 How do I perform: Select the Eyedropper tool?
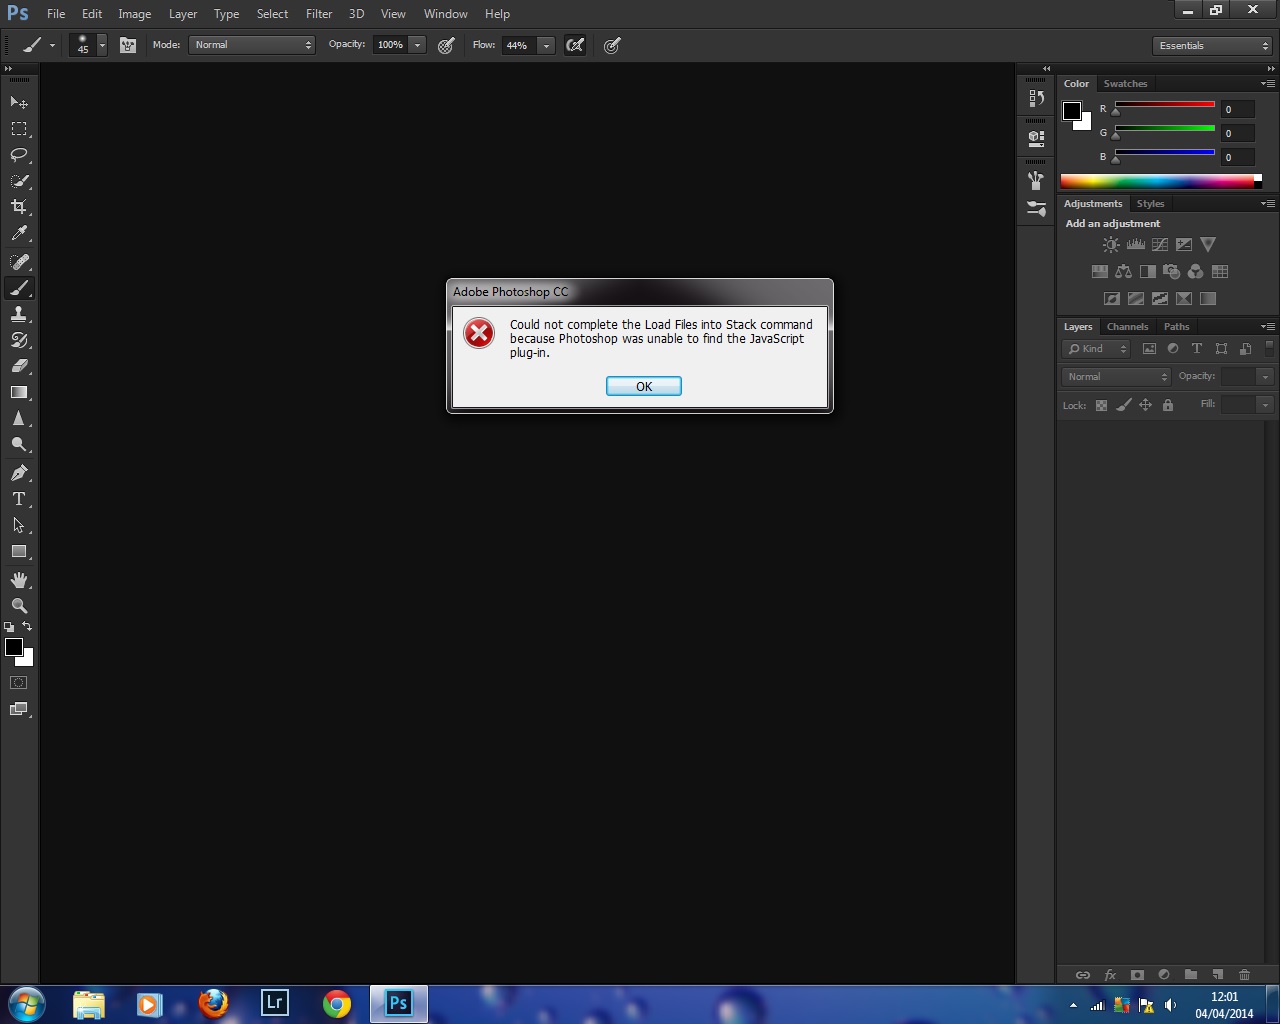tap(19, 233)
